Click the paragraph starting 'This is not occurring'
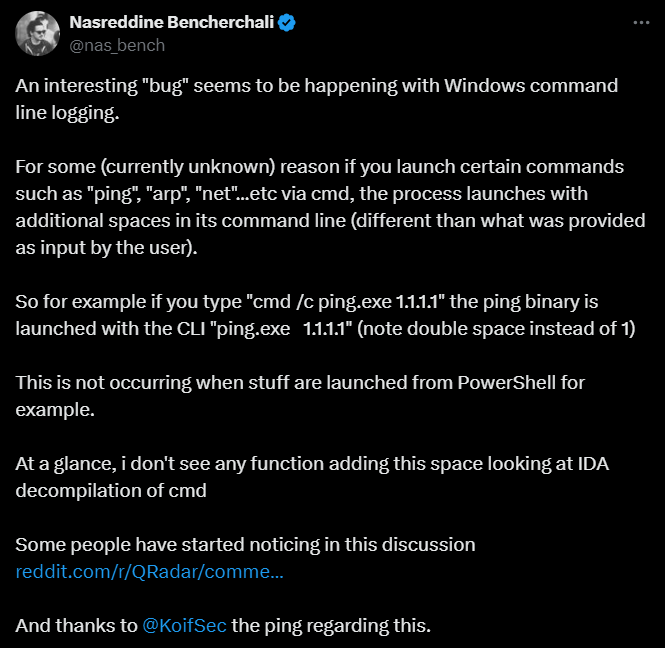 pos(300,396)
